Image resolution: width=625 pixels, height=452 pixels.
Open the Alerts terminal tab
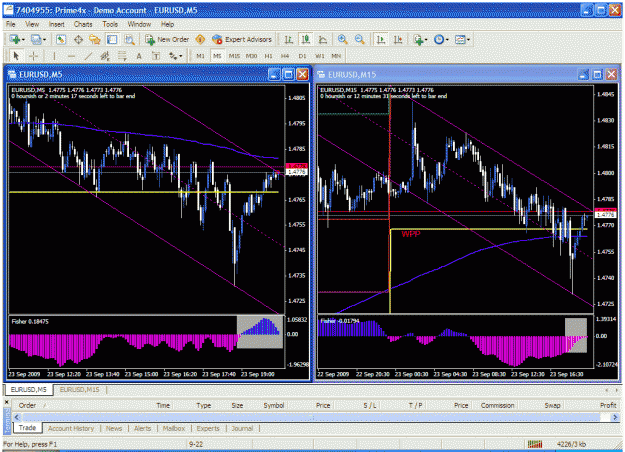point(142,428)
